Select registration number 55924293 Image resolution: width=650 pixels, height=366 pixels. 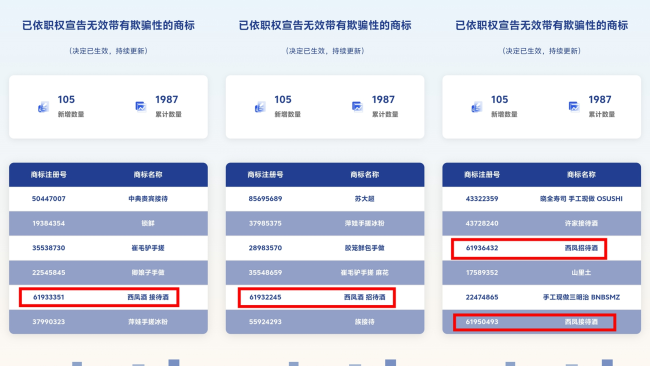265,322
